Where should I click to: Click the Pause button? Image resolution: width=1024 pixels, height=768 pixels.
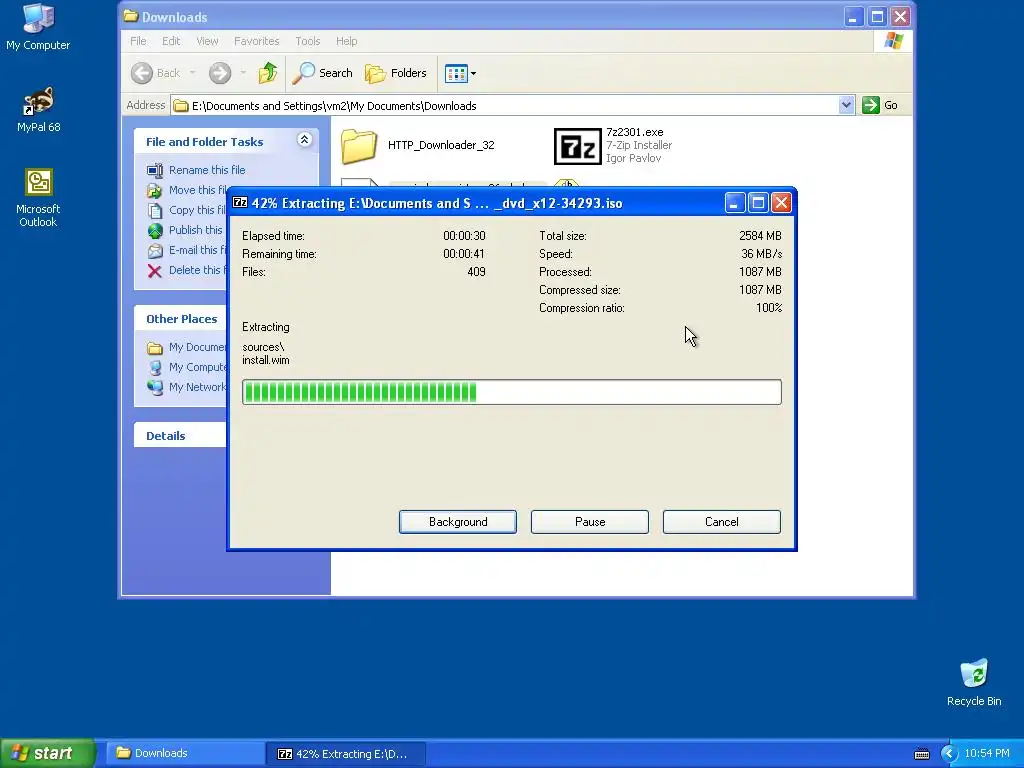point(590,522)
